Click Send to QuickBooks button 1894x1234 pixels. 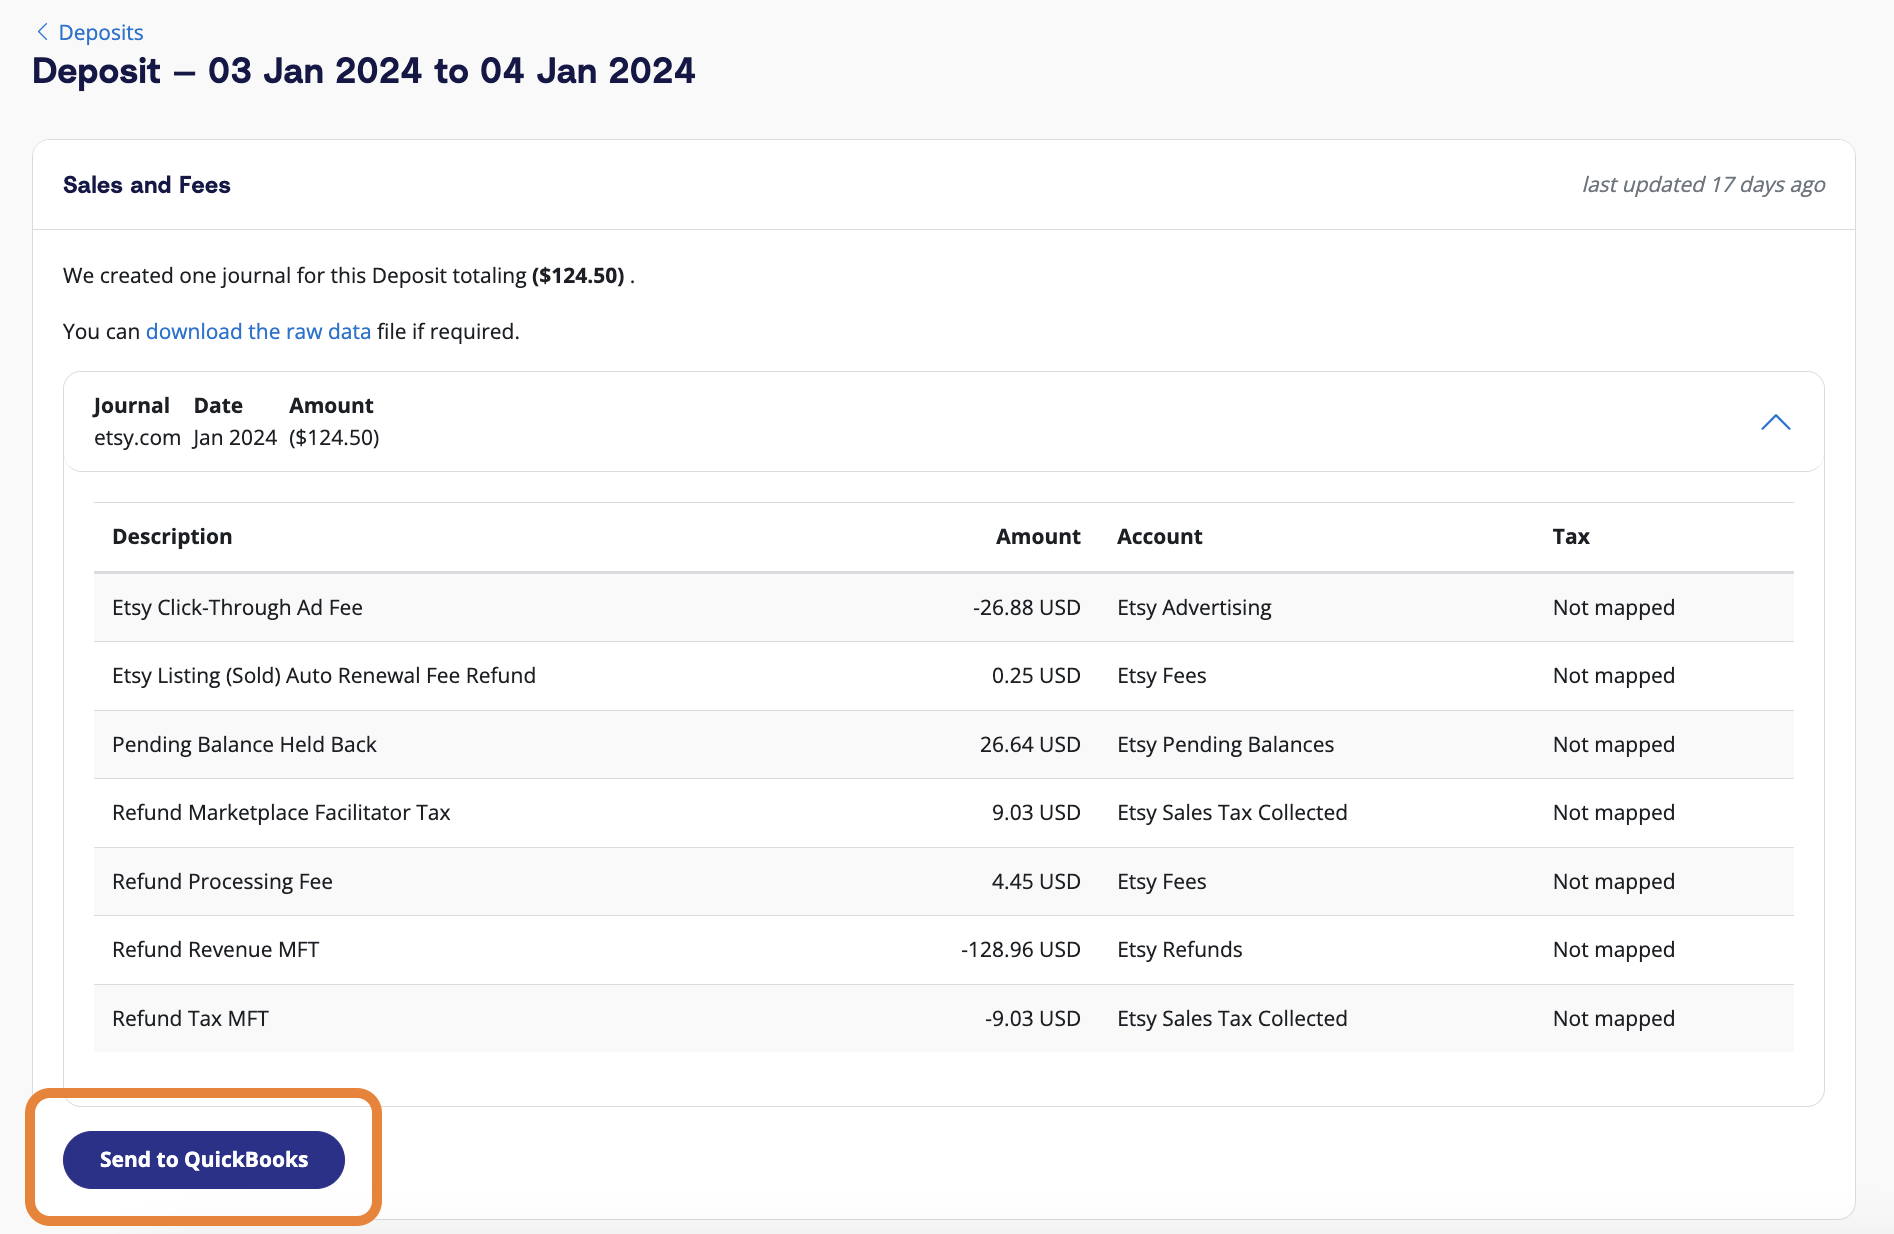pos(204,1160)
